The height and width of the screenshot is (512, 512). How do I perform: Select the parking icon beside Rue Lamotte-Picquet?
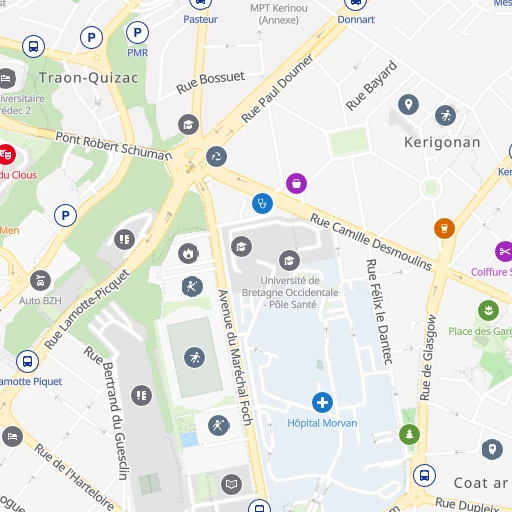tap(65, 215)
